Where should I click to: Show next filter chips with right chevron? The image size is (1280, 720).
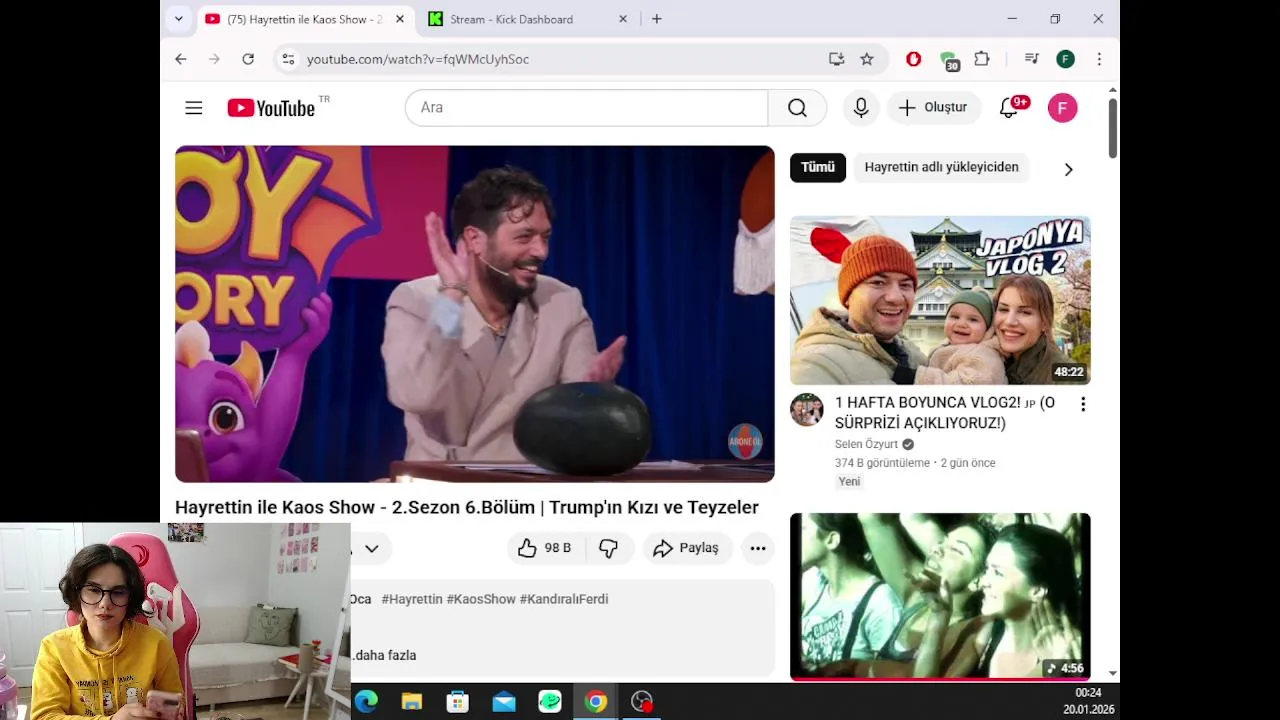click(1068, 169)
